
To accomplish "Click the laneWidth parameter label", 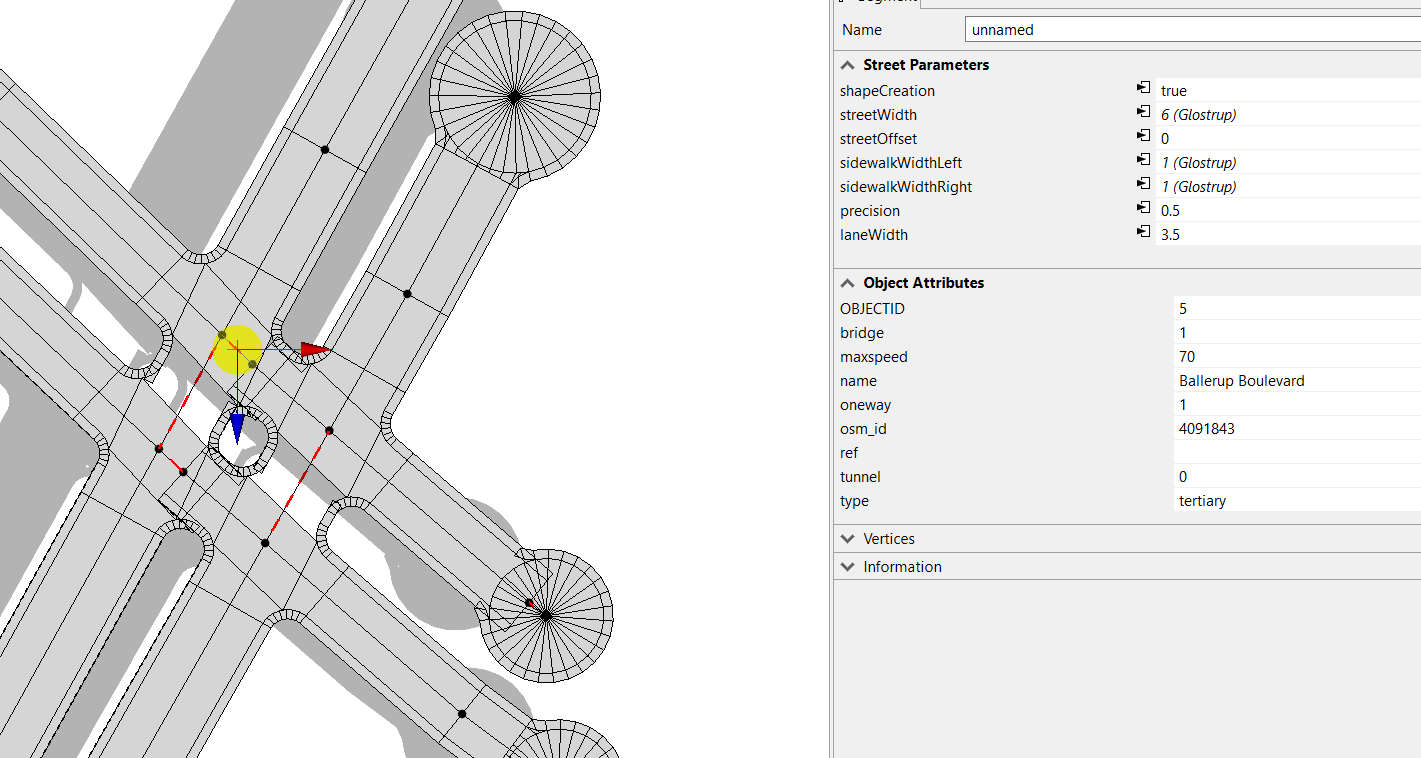I will coord(874,235).
